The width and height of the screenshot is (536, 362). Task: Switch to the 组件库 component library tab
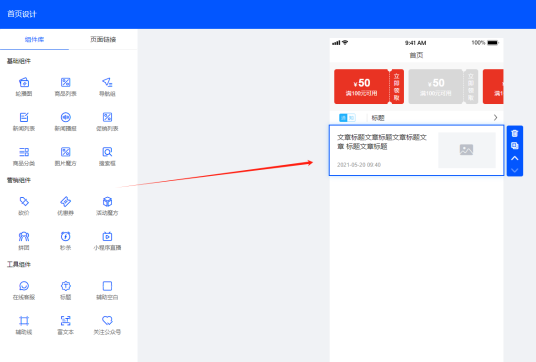(34, 40)
